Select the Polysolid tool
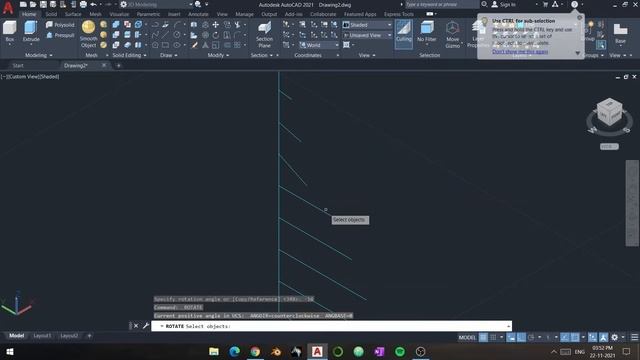640x360 pixels. (x=60, y=25)
